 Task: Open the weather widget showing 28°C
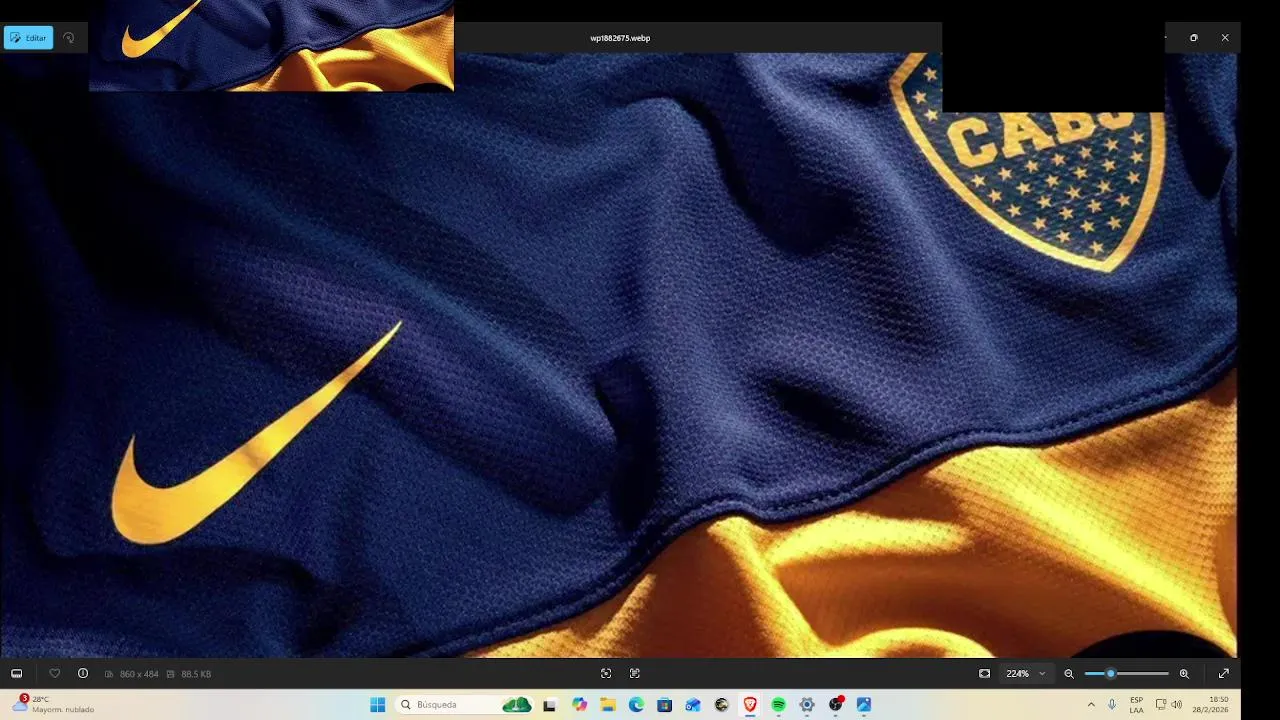pyautogui.click(x=52, y=705)
